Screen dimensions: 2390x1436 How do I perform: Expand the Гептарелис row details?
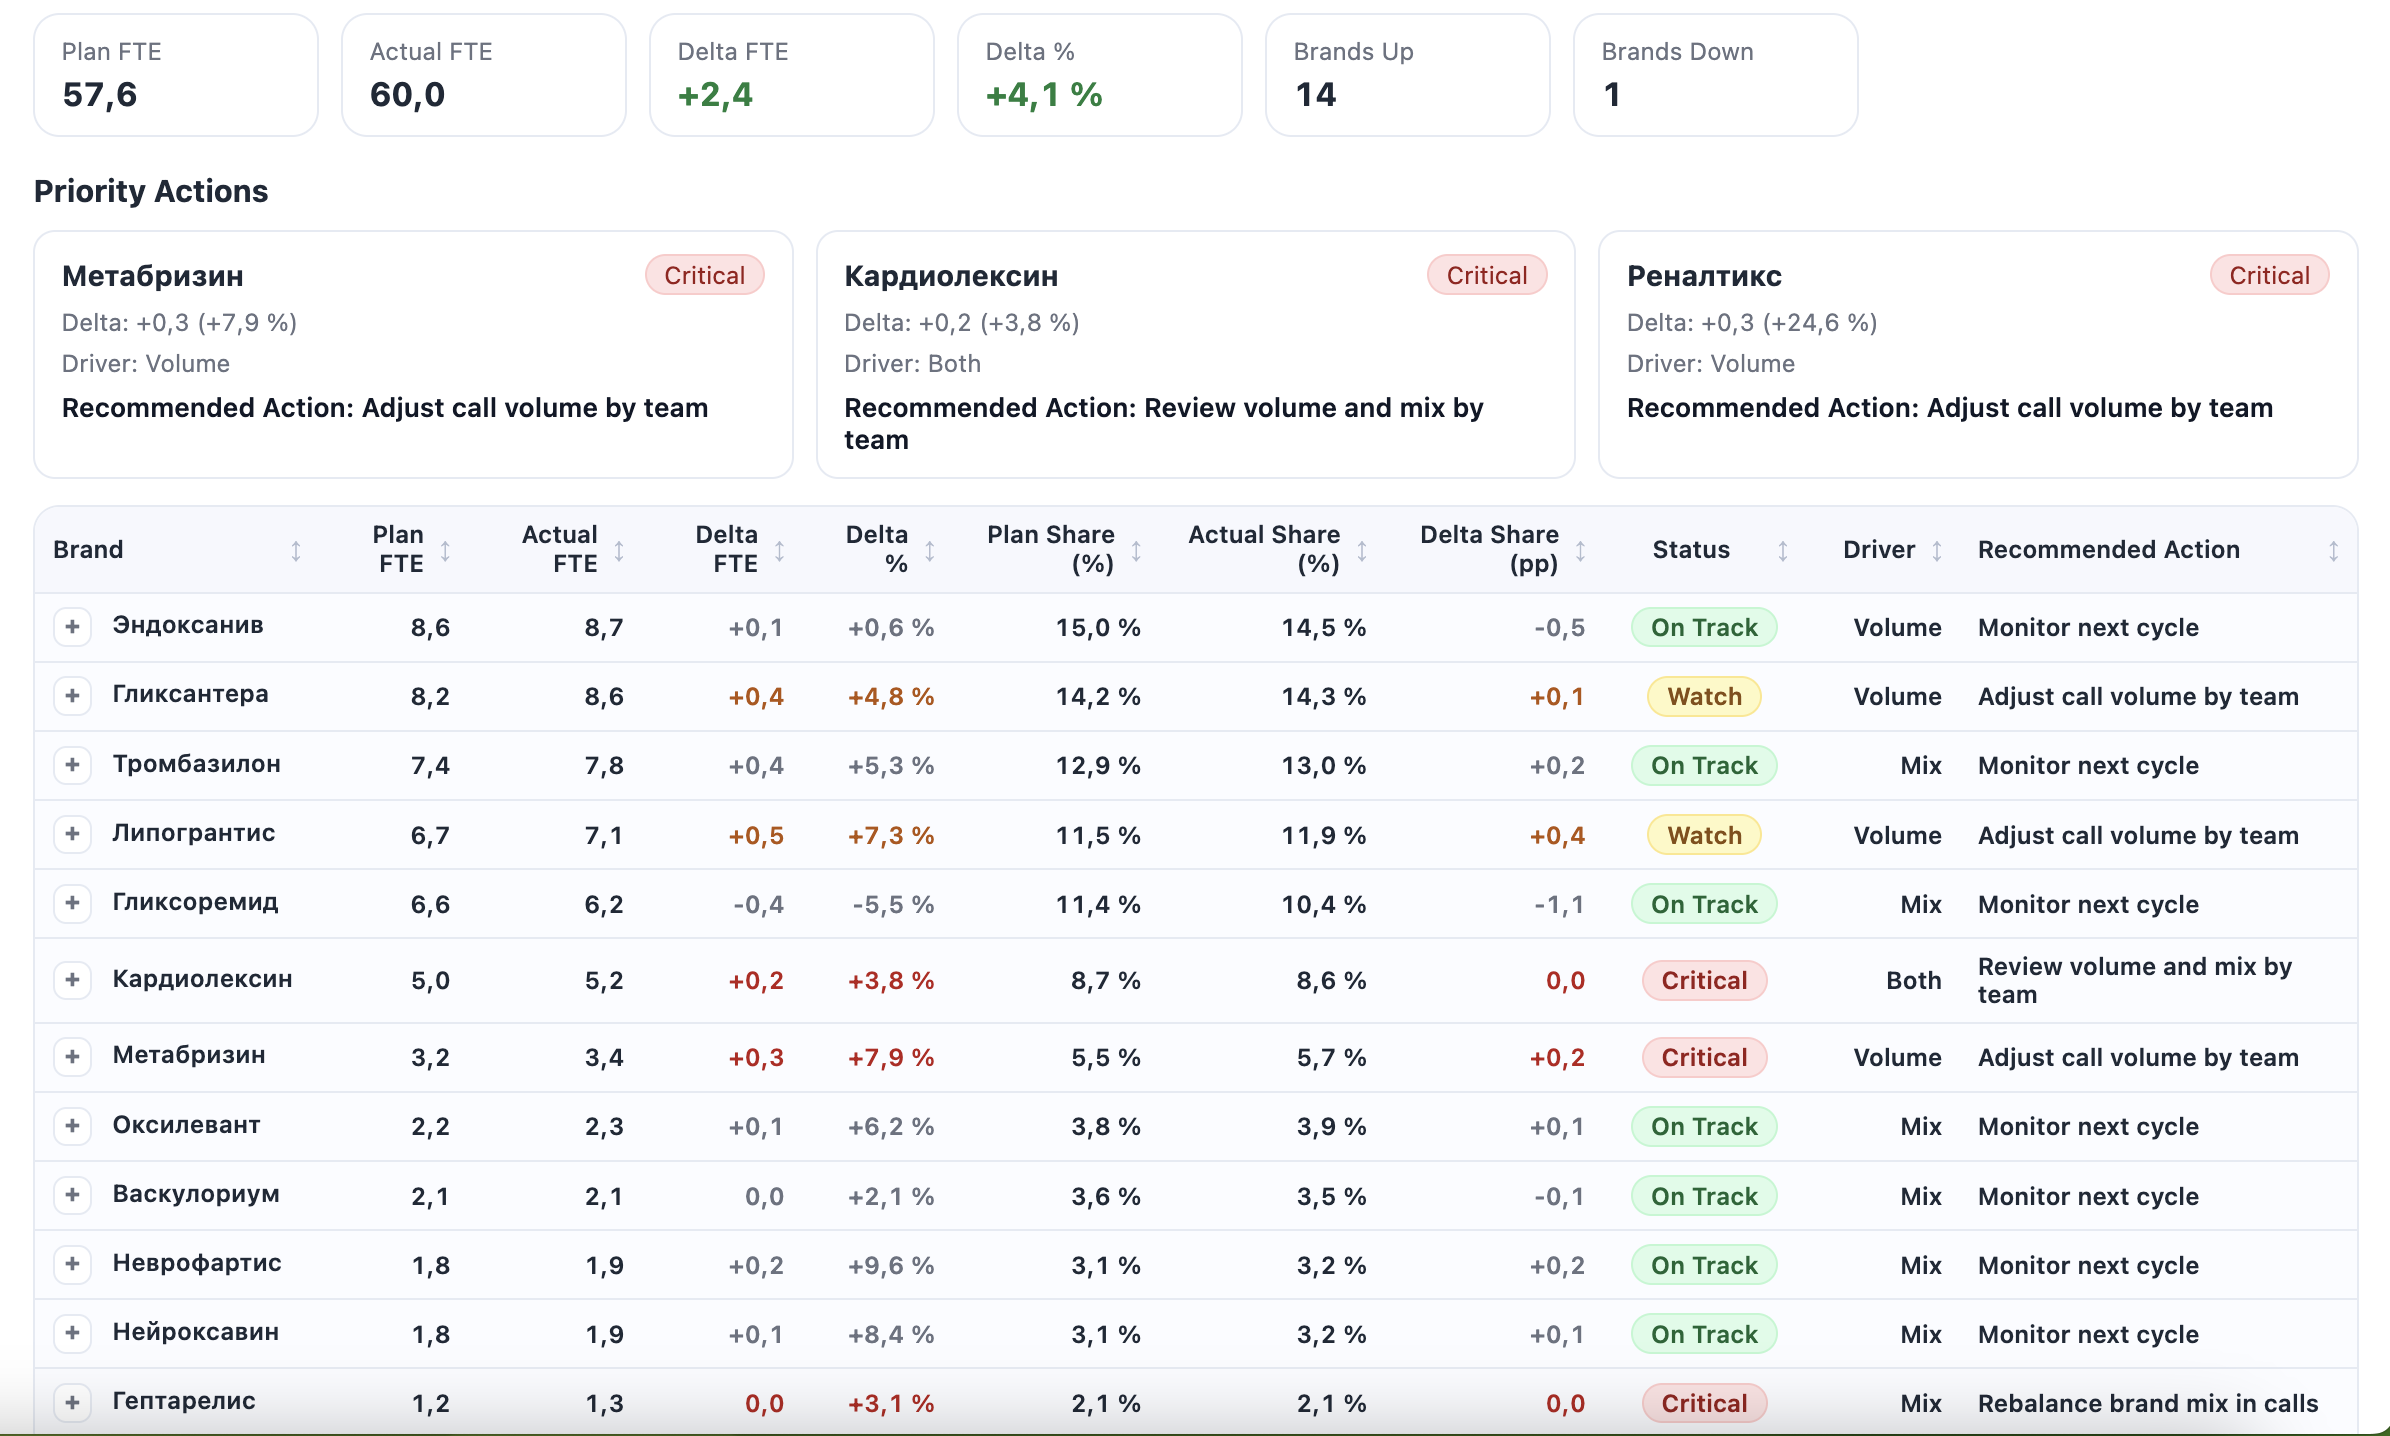(73, 1403)
